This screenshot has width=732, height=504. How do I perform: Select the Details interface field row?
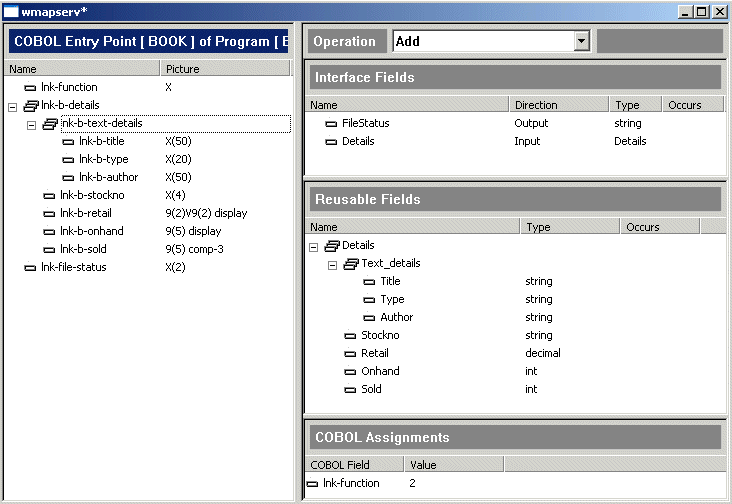[x=358, y=142]
